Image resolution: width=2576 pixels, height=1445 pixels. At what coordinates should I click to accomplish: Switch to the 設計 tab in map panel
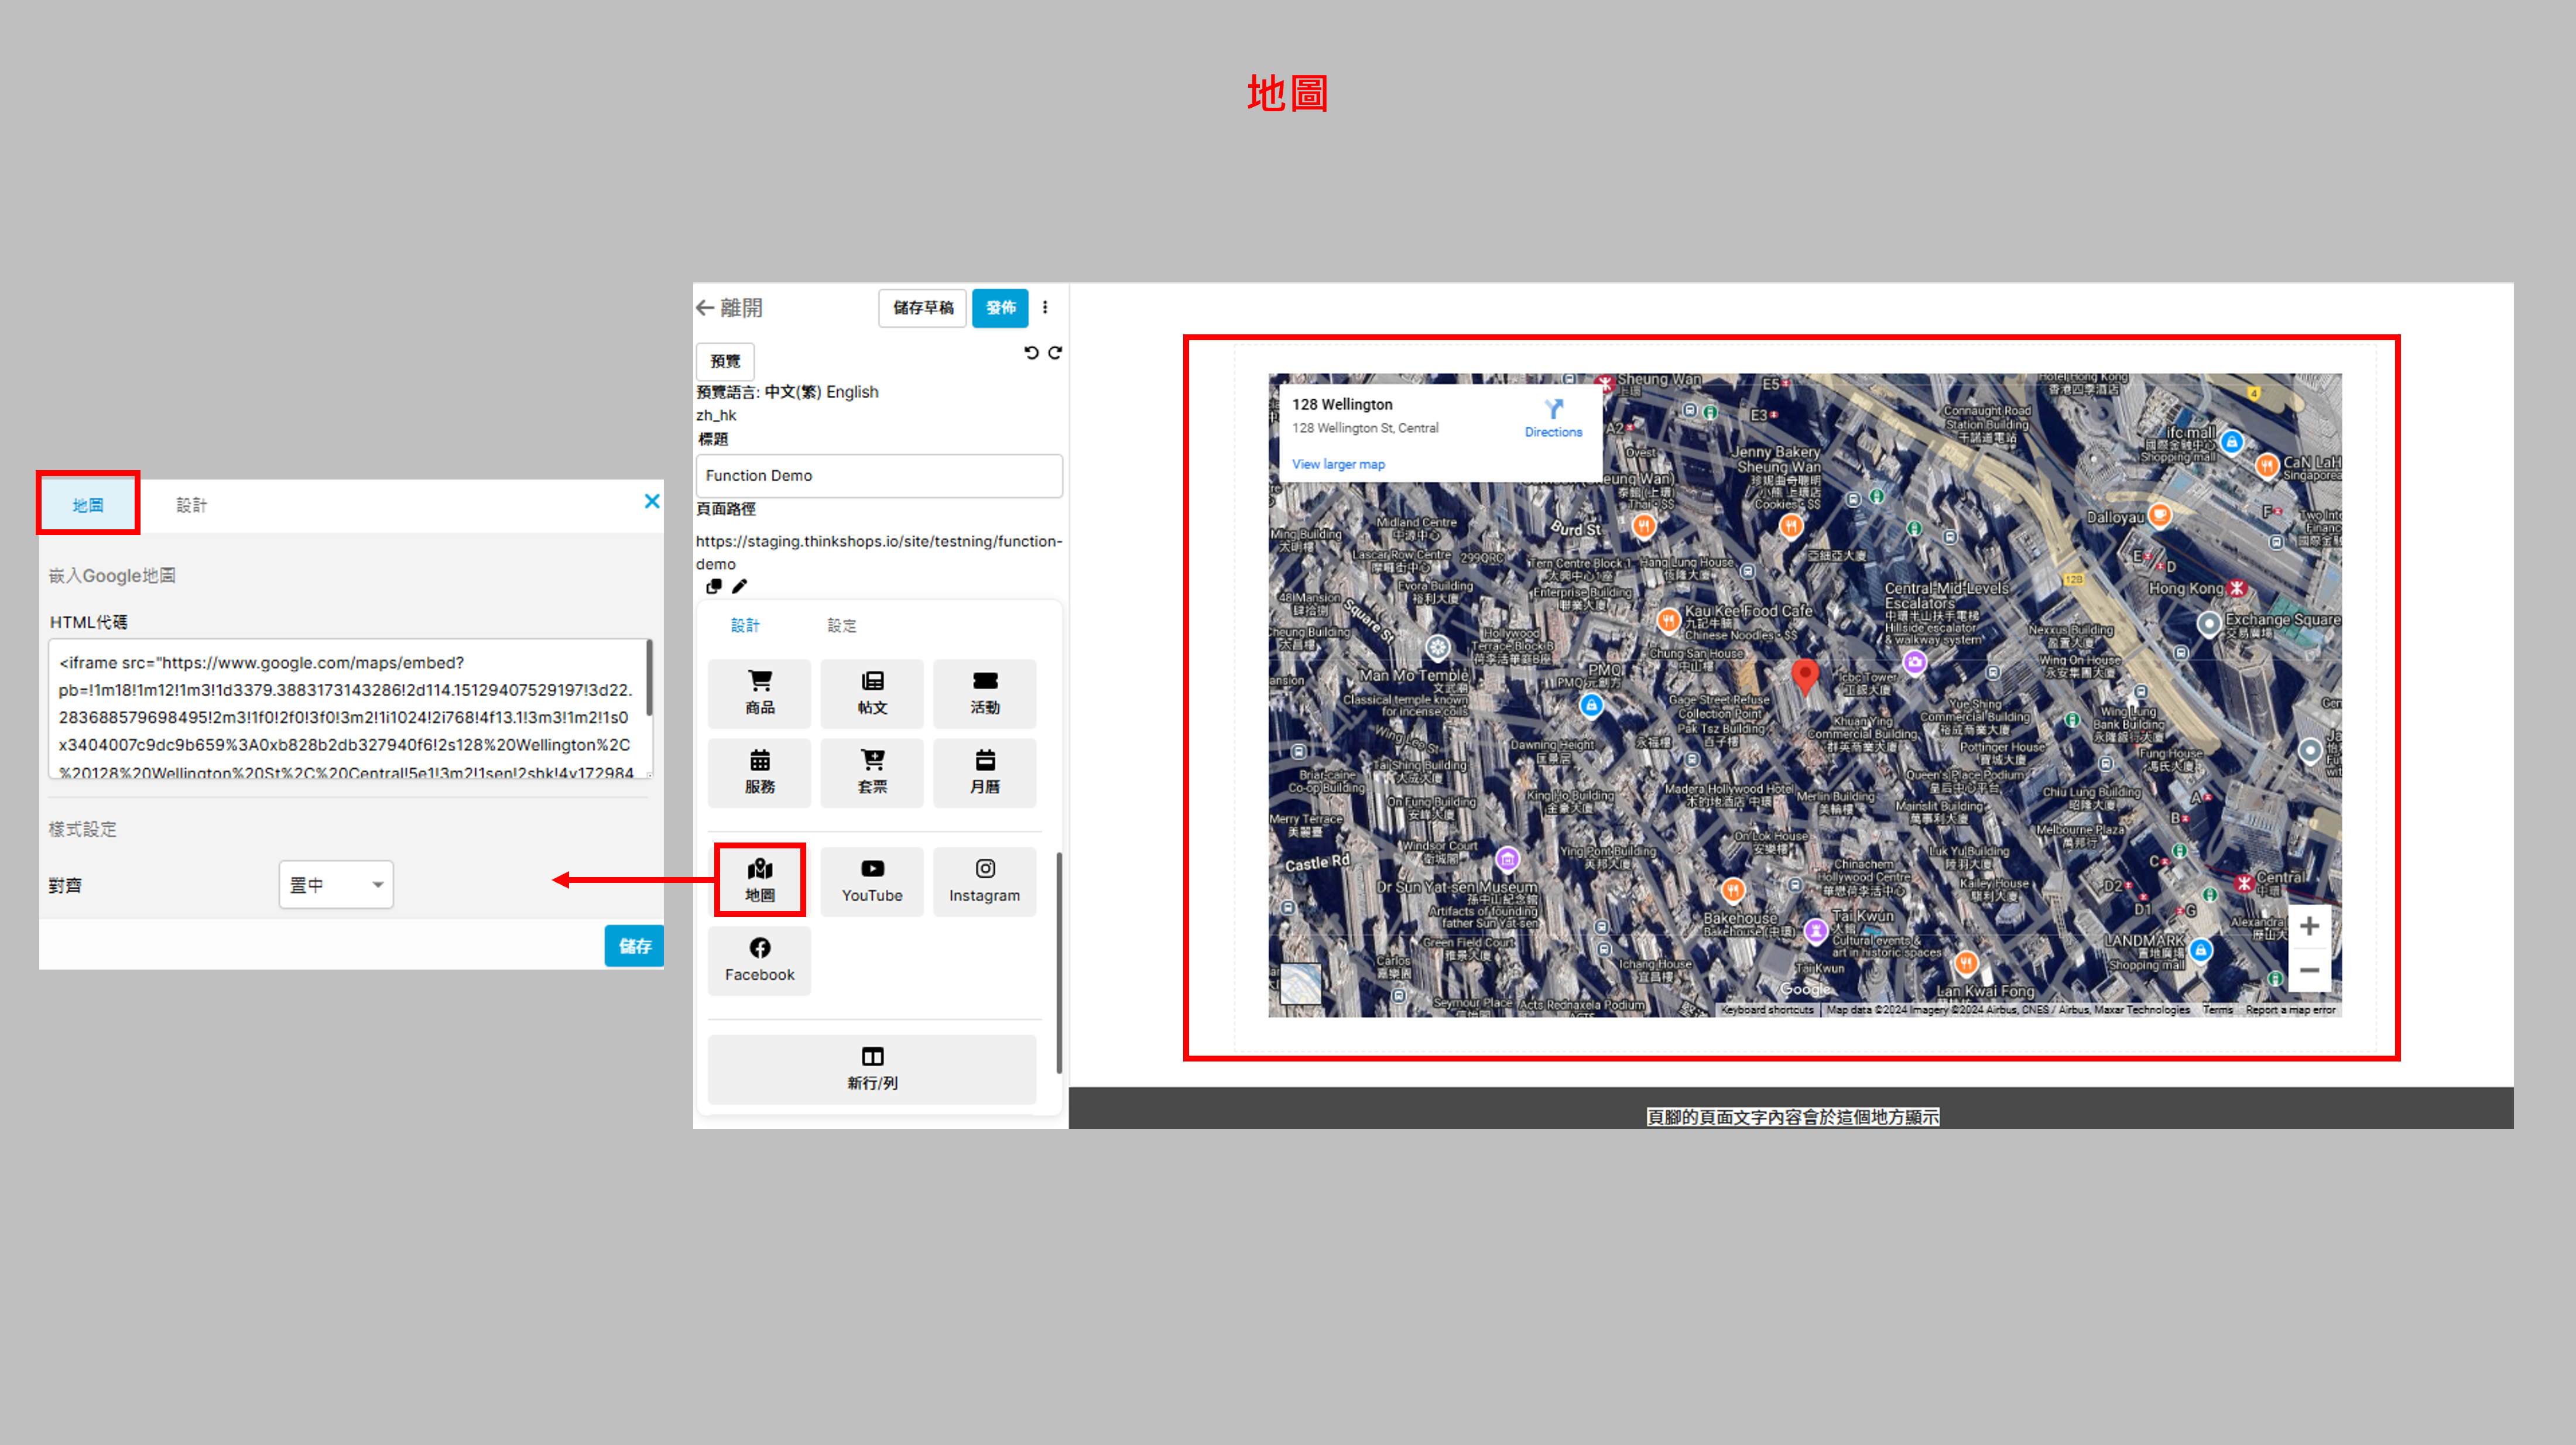[191, 505]
